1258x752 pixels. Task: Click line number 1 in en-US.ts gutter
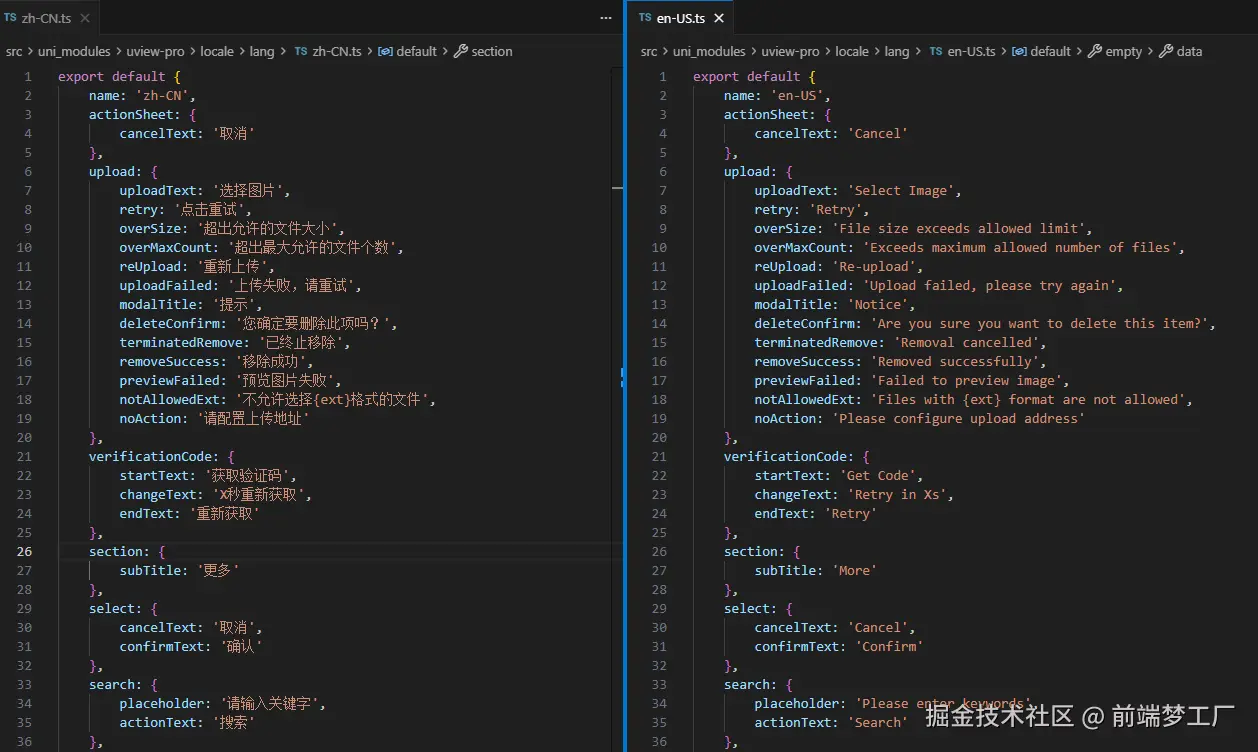point(662,76)
